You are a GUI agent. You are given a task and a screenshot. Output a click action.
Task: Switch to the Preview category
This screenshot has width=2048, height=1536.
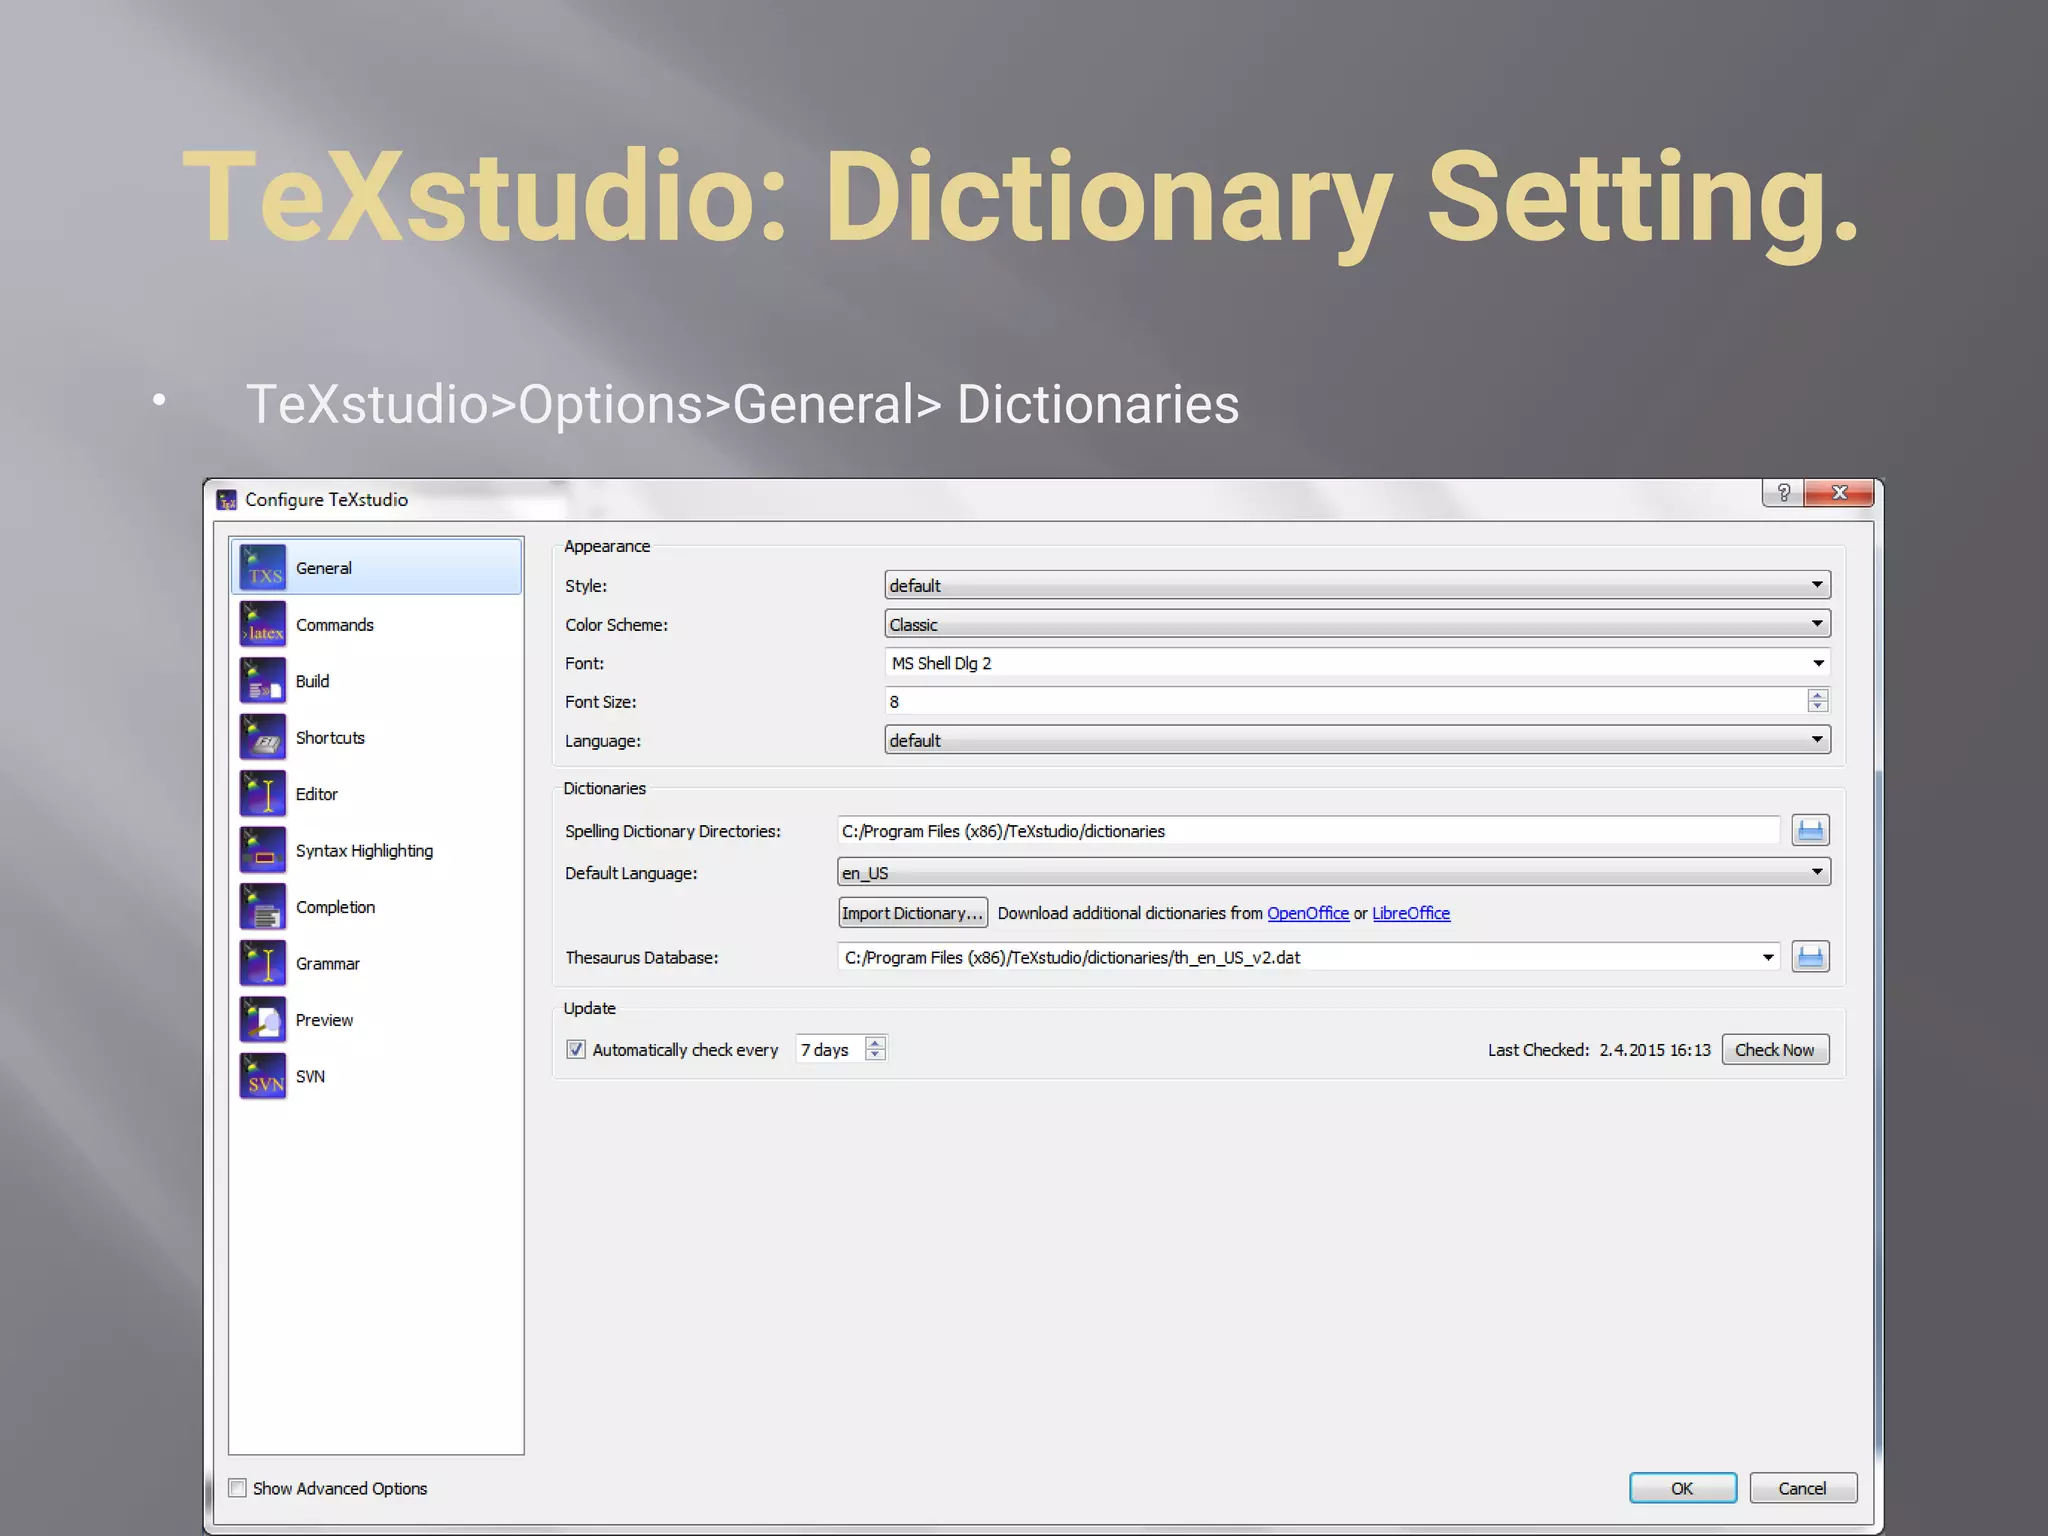(324, 1020)
